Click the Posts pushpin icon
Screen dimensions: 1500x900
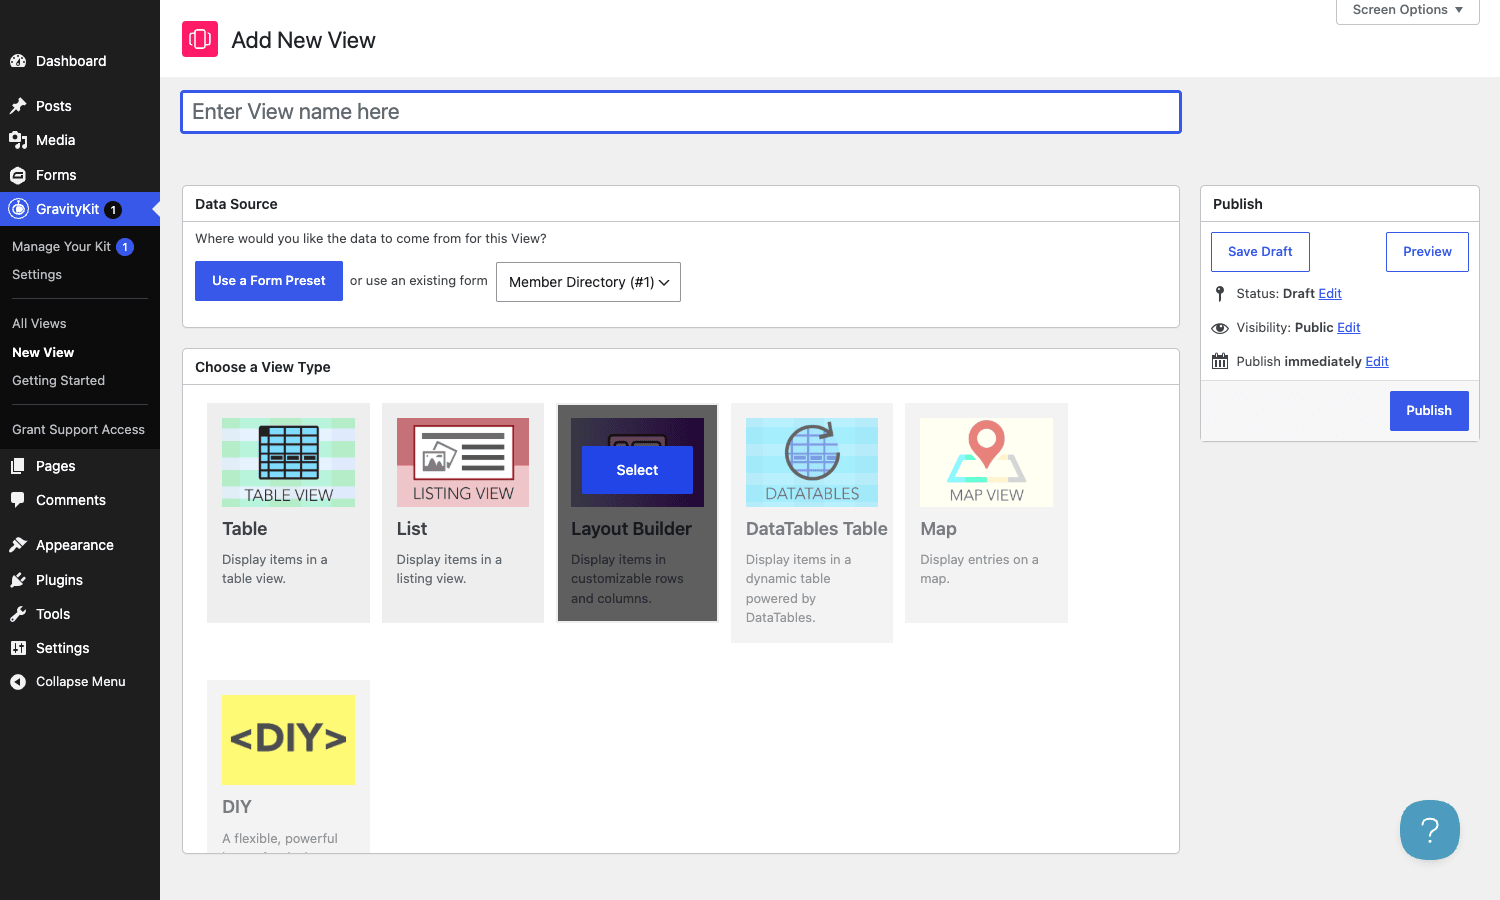[18, 106]
